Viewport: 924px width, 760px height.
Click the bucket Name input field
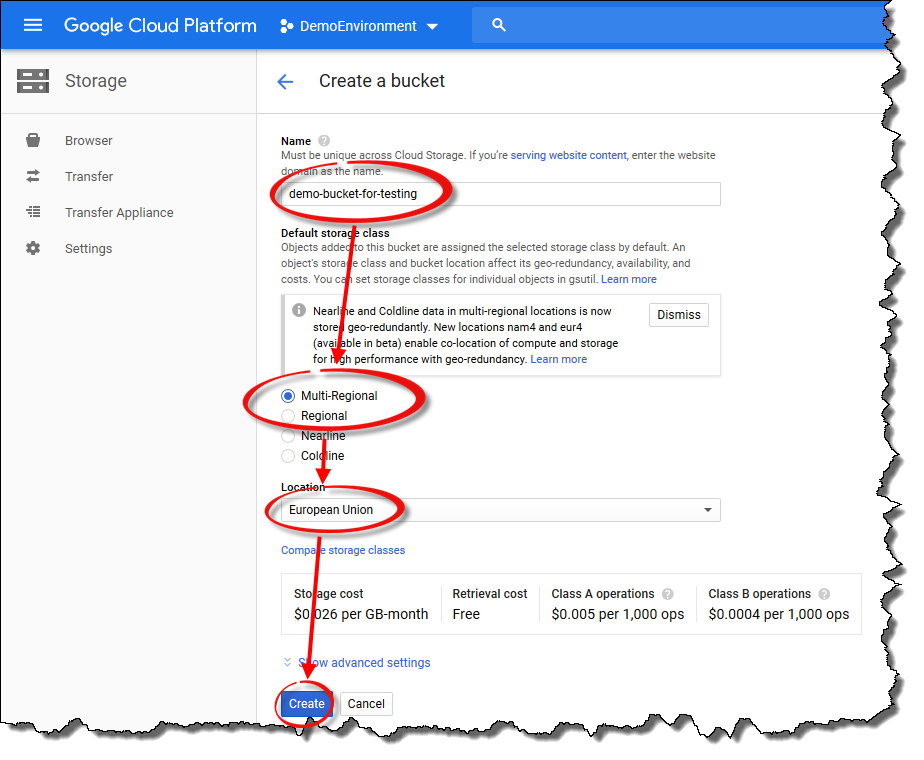click(x=500, y=194)
